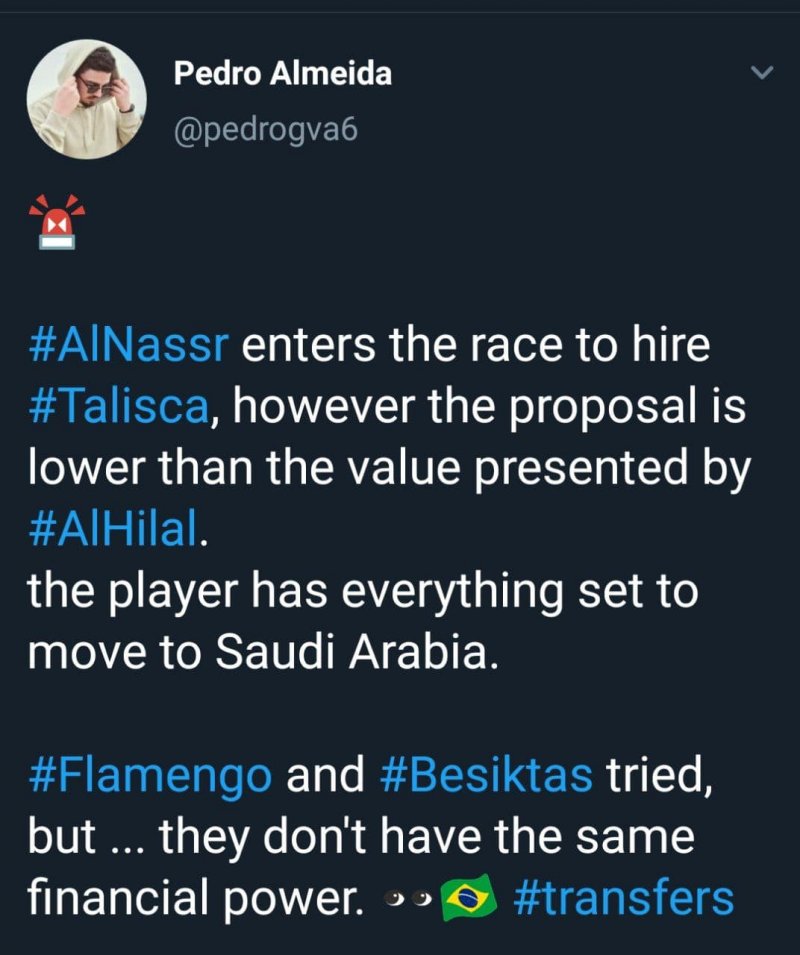The width and height of the screenshot is (800, 955).
Task: Open the #Flamengo hashtag
Action: [150, 776]
